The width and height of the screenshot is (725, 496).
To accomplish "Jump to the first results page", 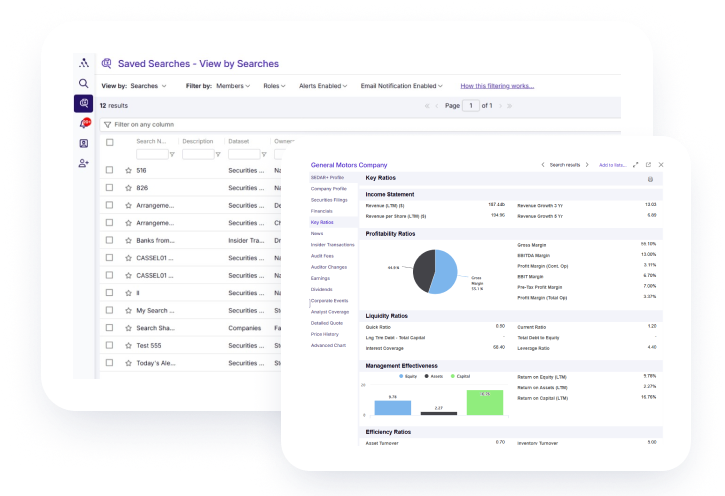I will point(427,106).
